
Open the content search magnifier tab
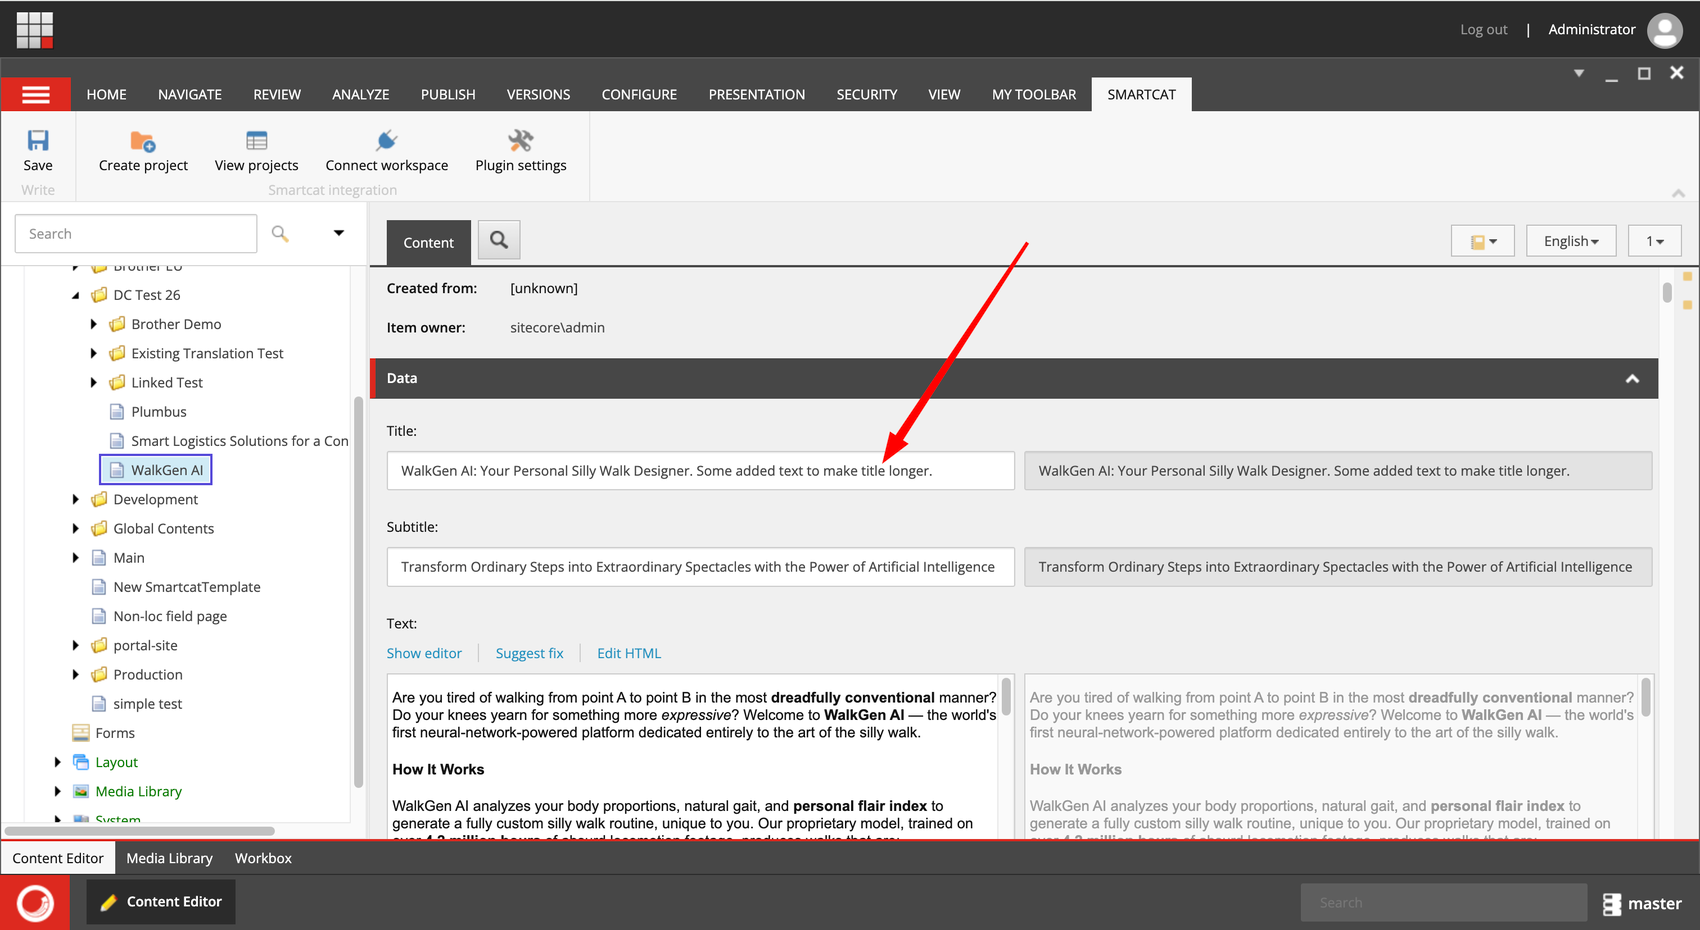click(499, 240)
